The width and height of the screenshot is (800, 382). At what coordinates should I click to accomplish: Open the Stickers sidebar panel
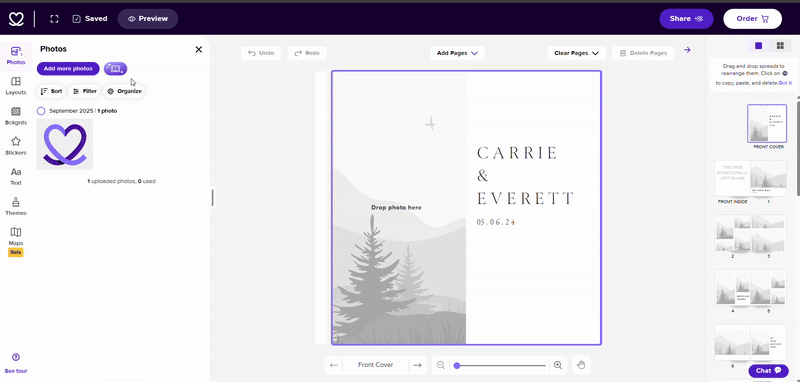(x=16, y=146)
